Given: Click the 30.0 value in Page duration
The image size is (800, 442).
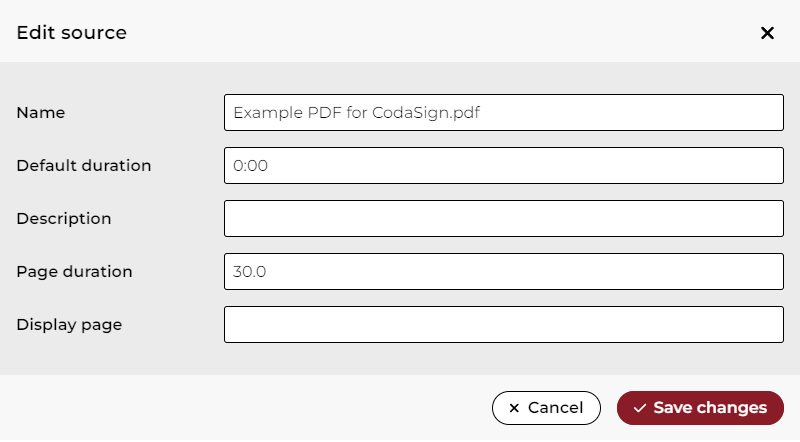Looking at the screenshot, I should click(250, 271).
